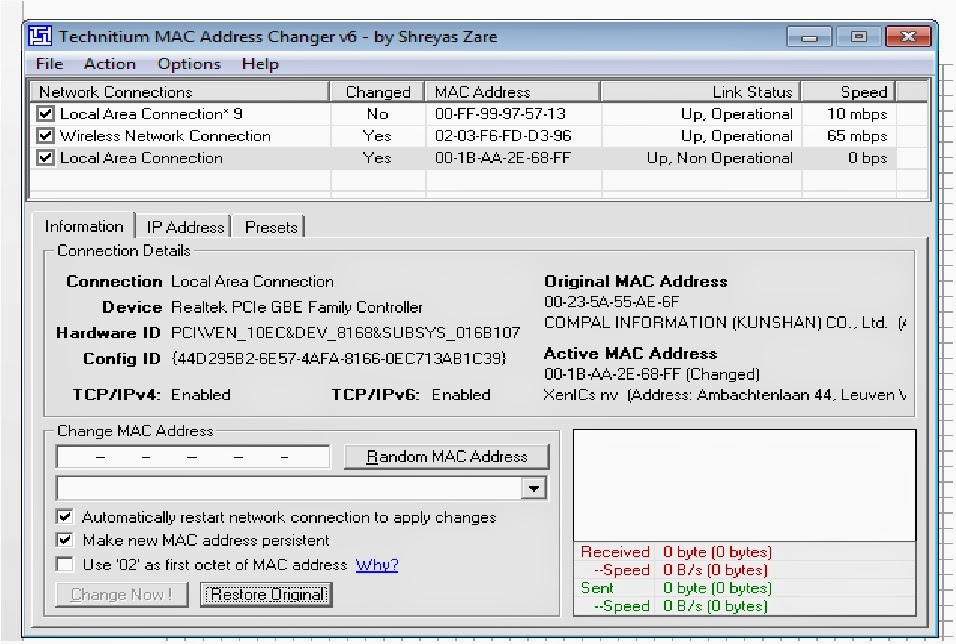This screenshot has width=956, height=644.
Task: Disable automatically restart network connection option
Action: tap(65, 518)
